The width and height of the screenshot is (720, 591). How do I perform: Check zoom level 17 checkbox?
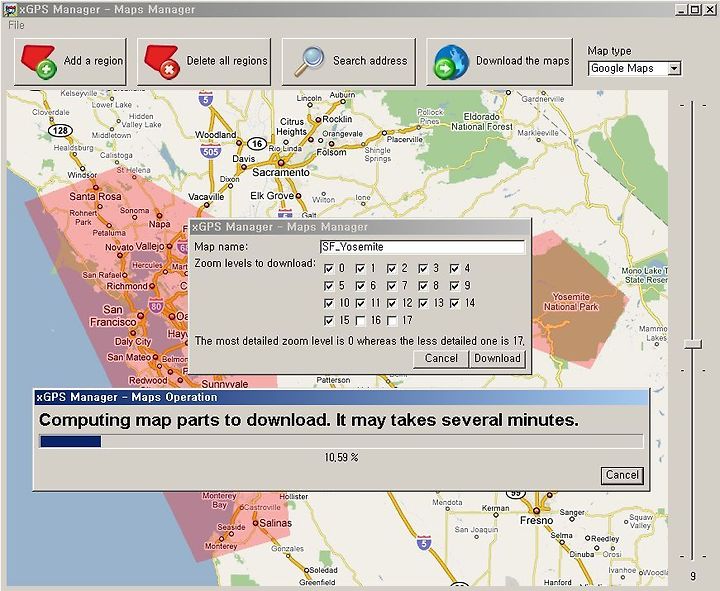click(x=392, y=321)
